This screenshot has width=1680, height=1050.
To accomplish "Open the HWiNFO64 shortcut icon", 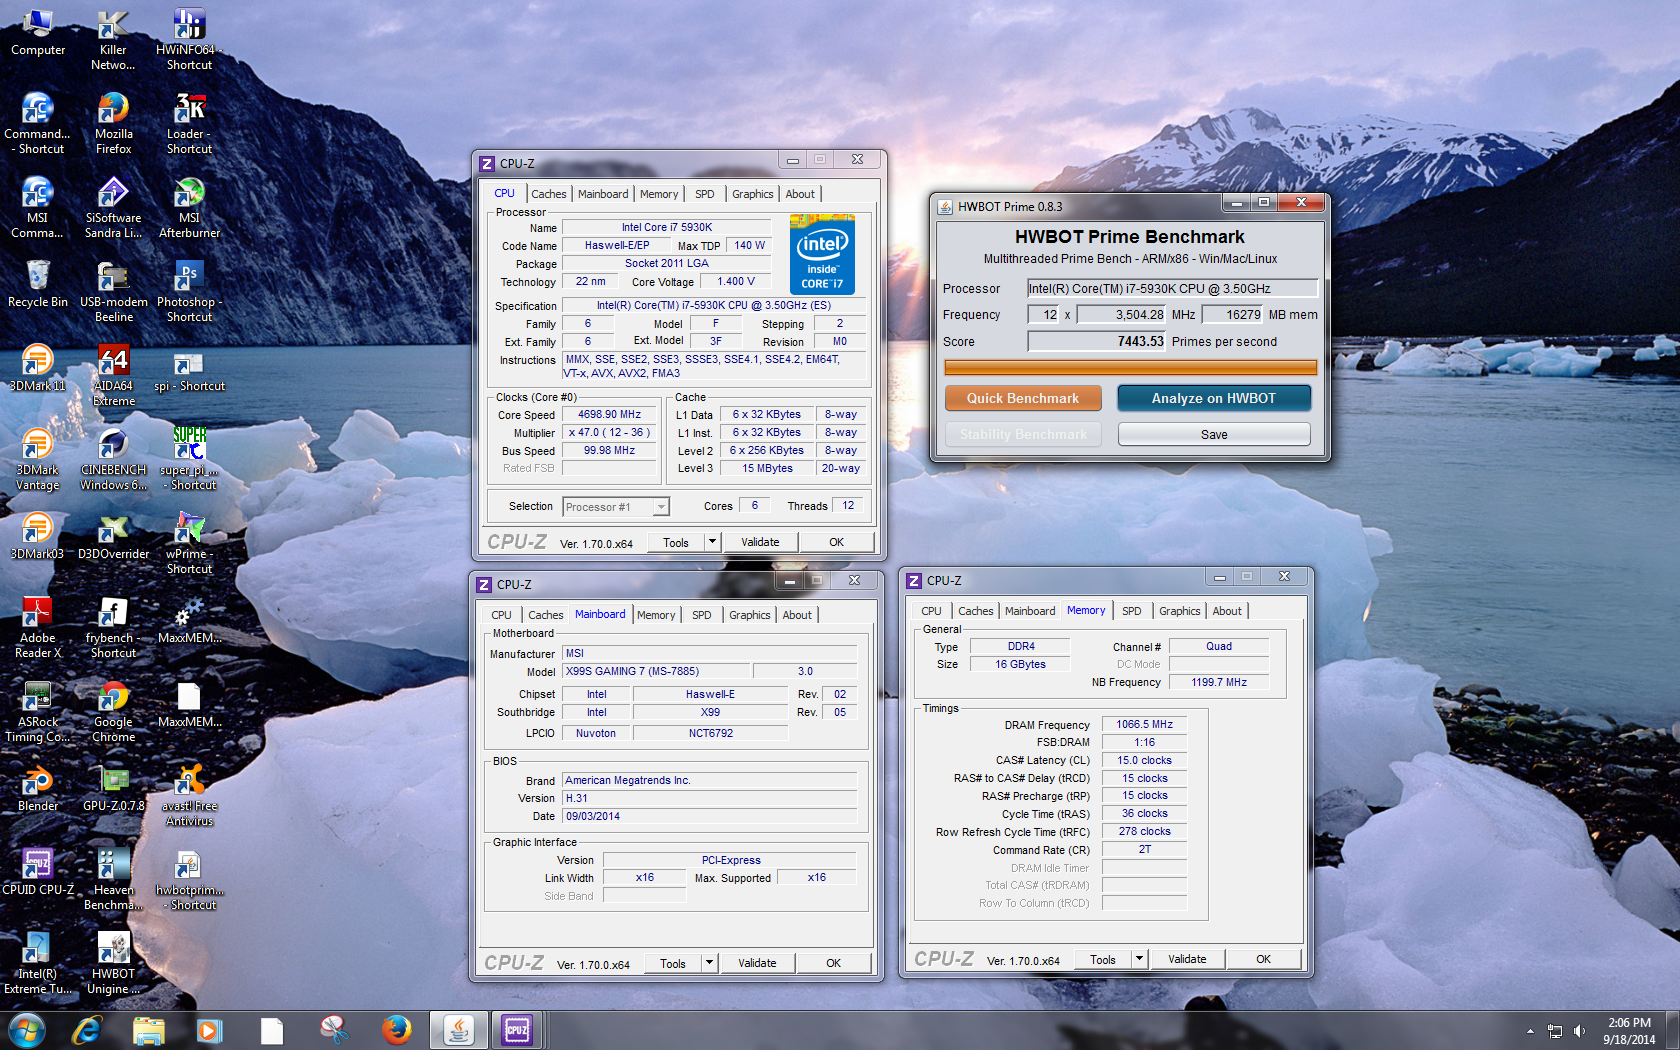I will [189, 40].
